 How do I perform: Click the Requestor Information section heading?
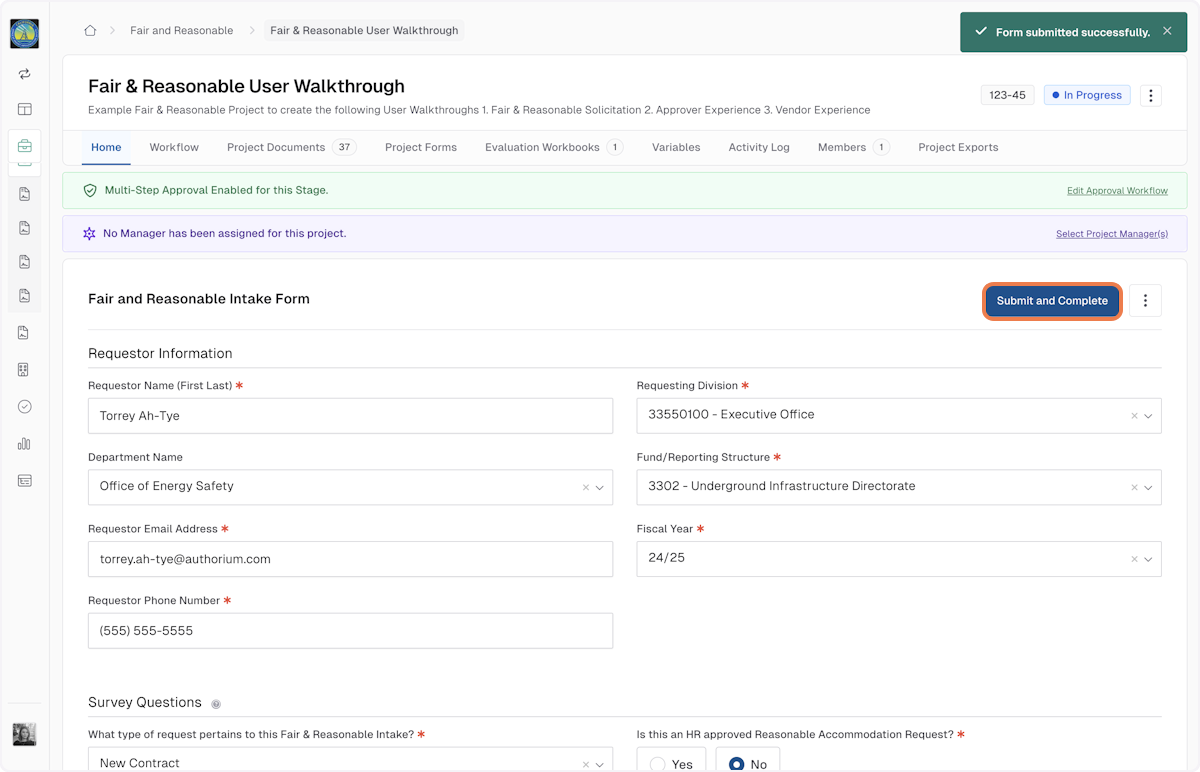(160, 353)
